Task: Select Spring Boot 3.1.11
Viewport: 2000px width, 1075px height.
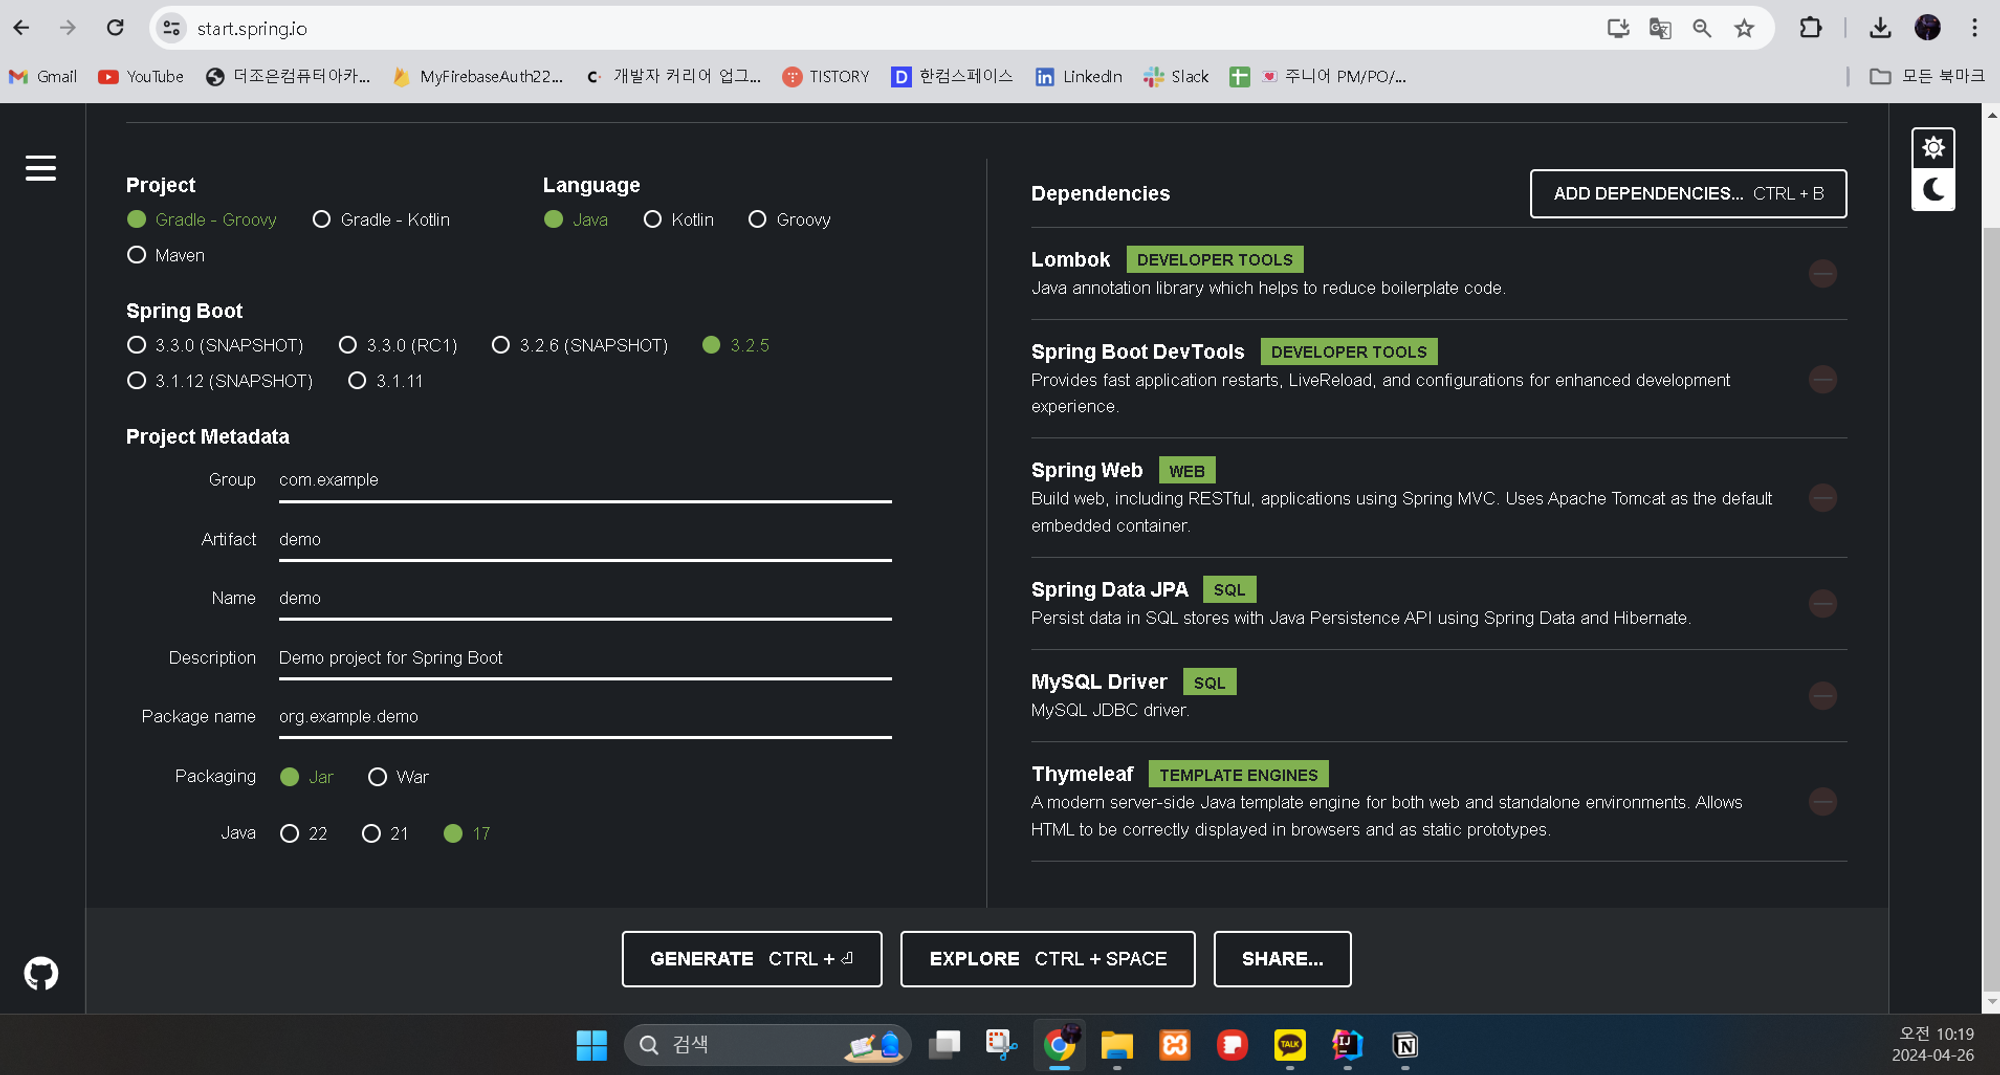Action: tap(385, 381)
